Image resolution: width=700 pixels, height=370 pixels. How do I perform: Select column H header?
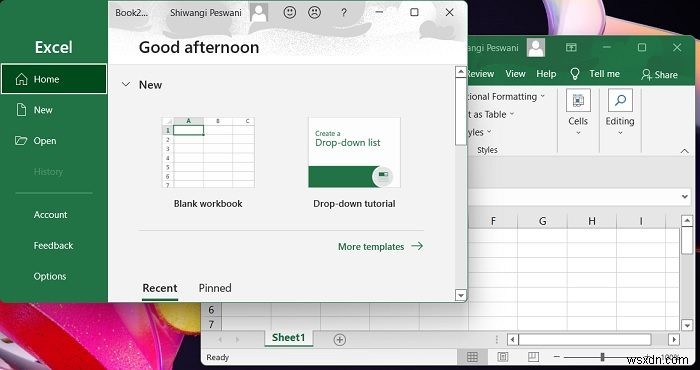592,221
